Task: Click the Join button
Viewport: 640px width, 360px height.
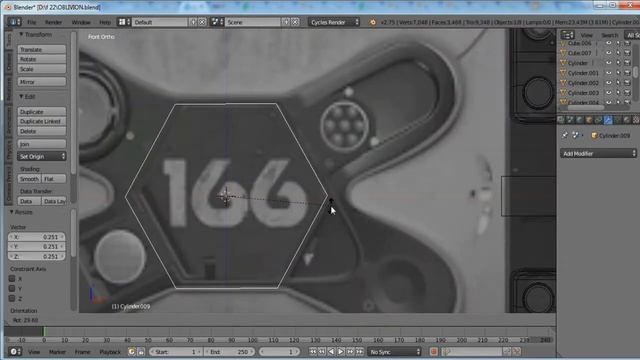Action: coord(42,144)
